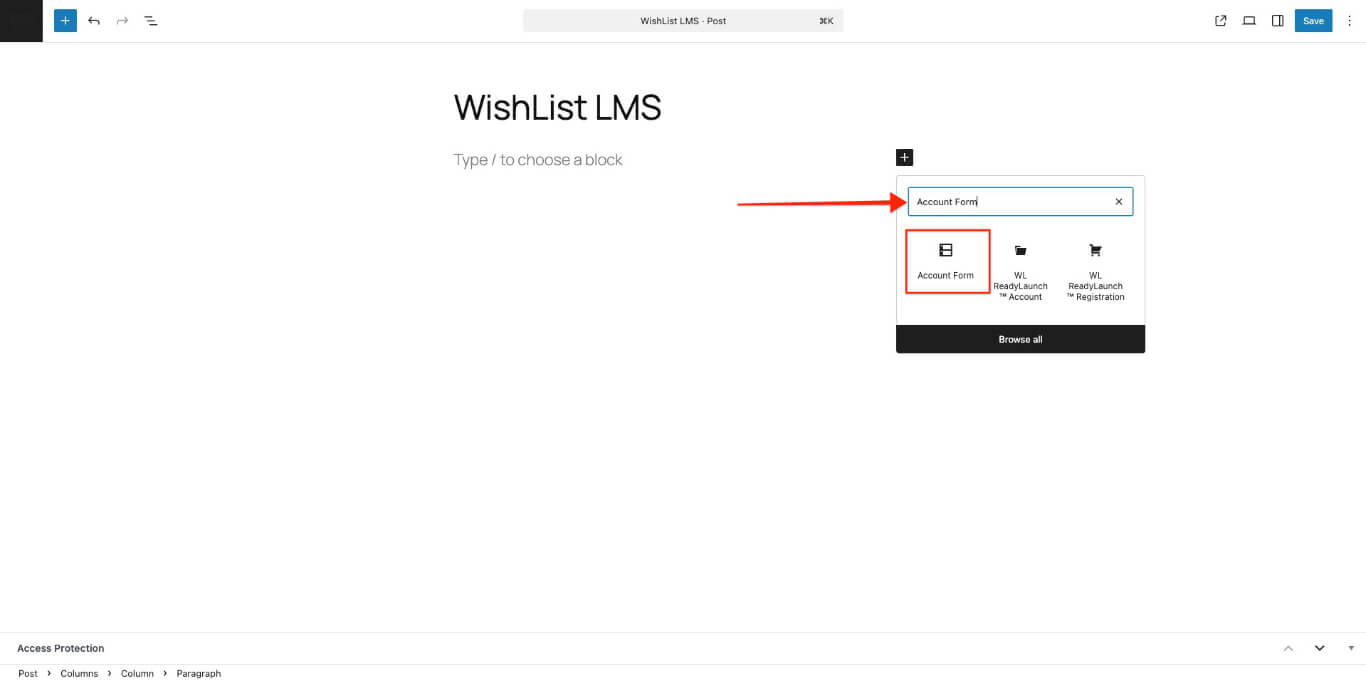This screenshot has width=1366, height=681.
Task: Move Access Protection panel up
Action: [x=1288, y=648]
